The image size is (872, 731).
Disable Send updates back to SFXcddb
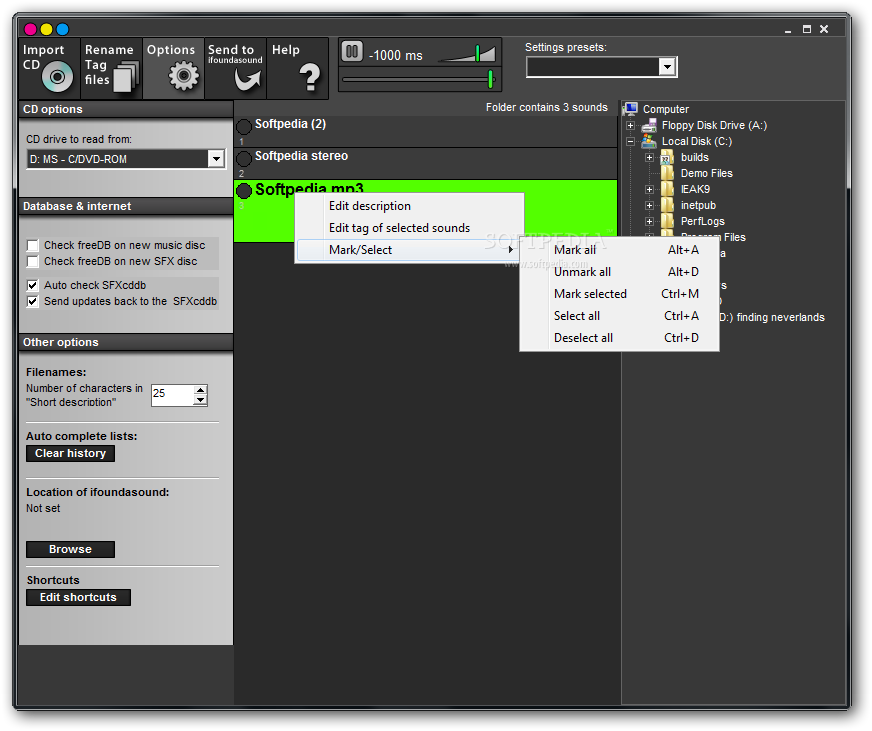(33, 302)
